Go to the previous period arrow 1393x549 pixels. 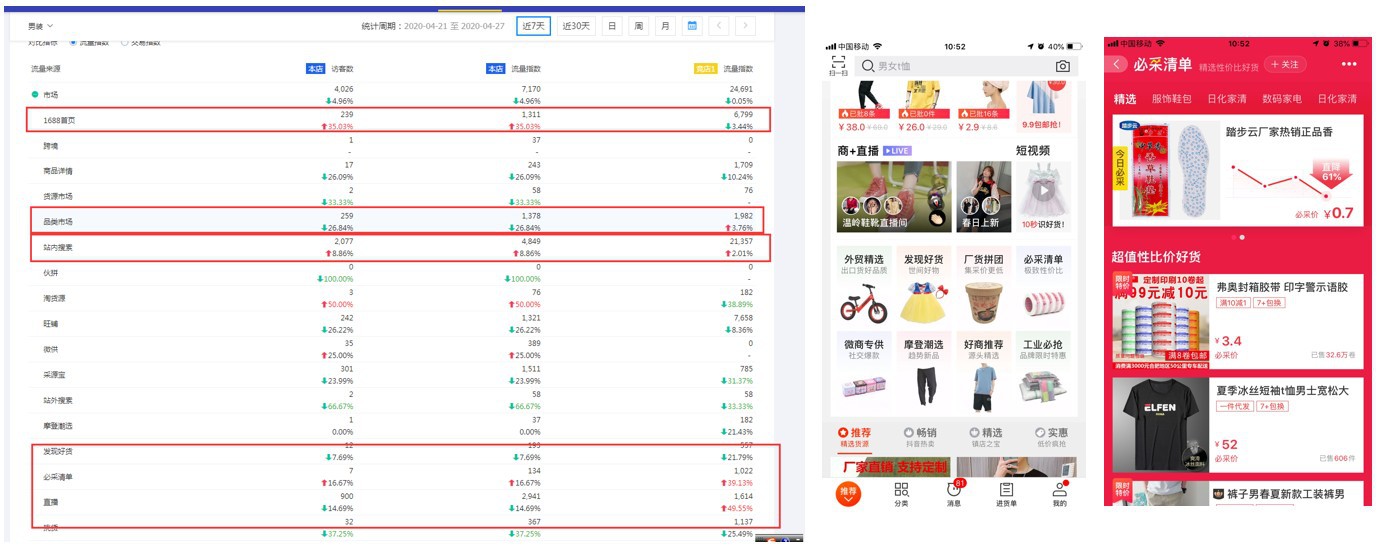click(x=719, y=26)
